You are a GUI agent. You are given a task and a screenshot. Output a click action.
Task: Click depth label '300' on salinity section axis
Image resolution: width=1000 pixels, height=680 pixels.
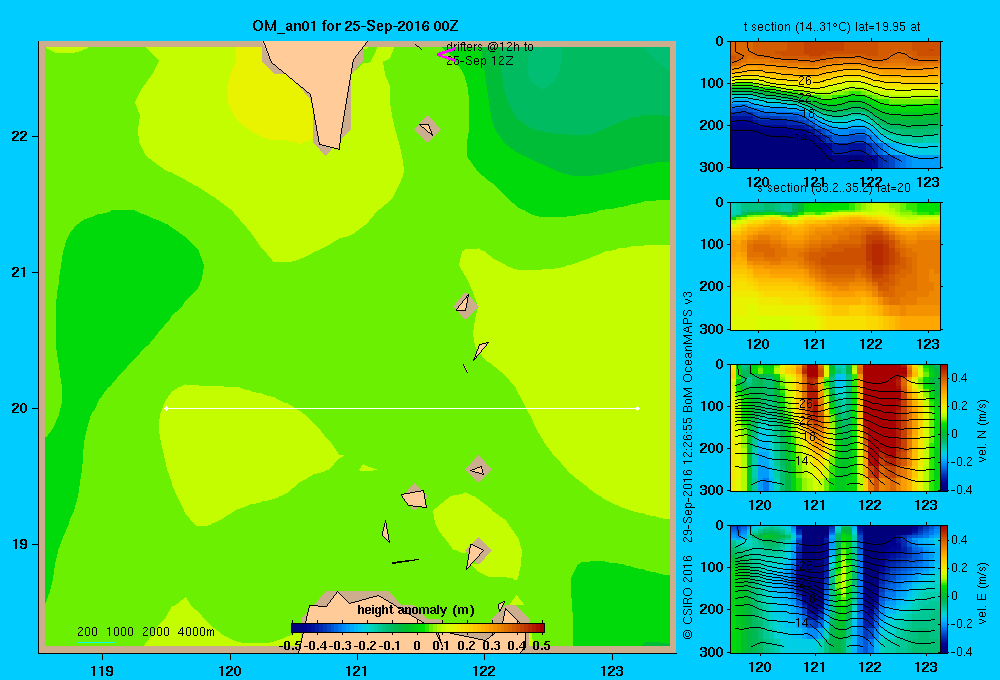point(712,329)
